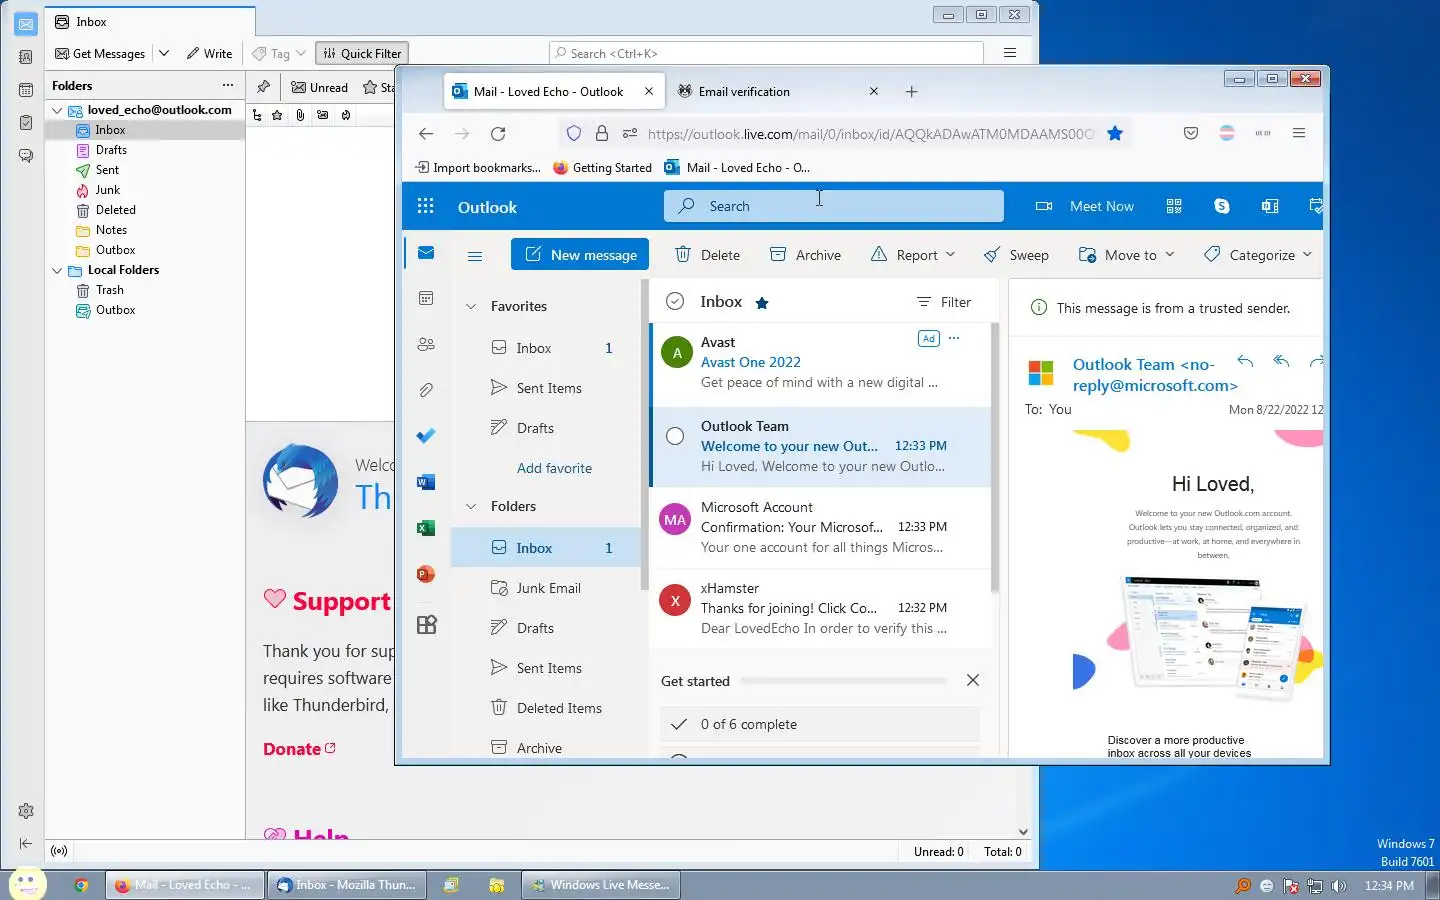The width and height of the screenshot is (1440, 900).
Task: Click Outlook message list vertical scrollbar
Action: pyautogui.click(x=994, y=460)
